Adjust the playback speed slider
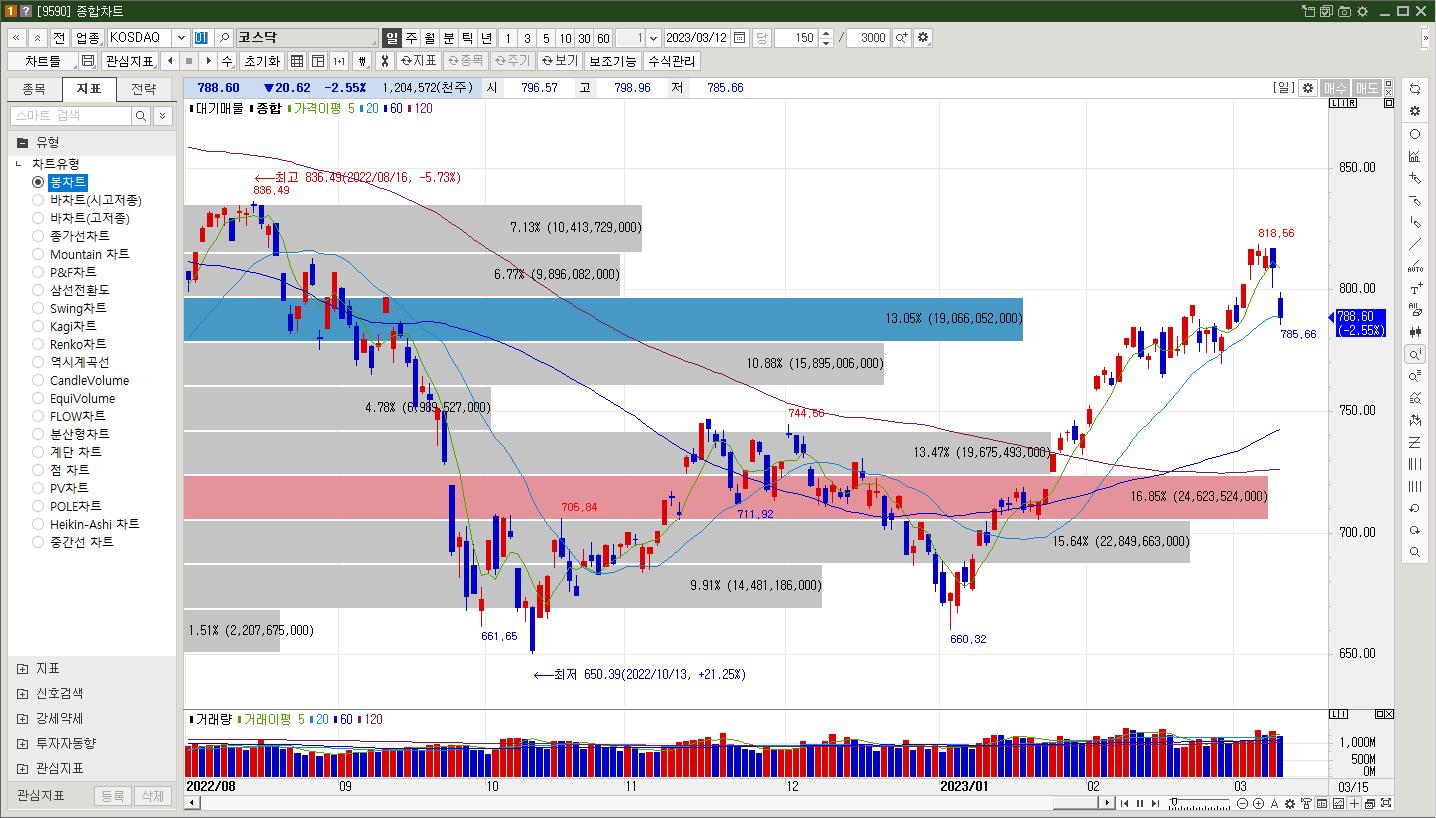Image resolution: width=1436 pixels, height=818 pixels. click(1174, 802)
